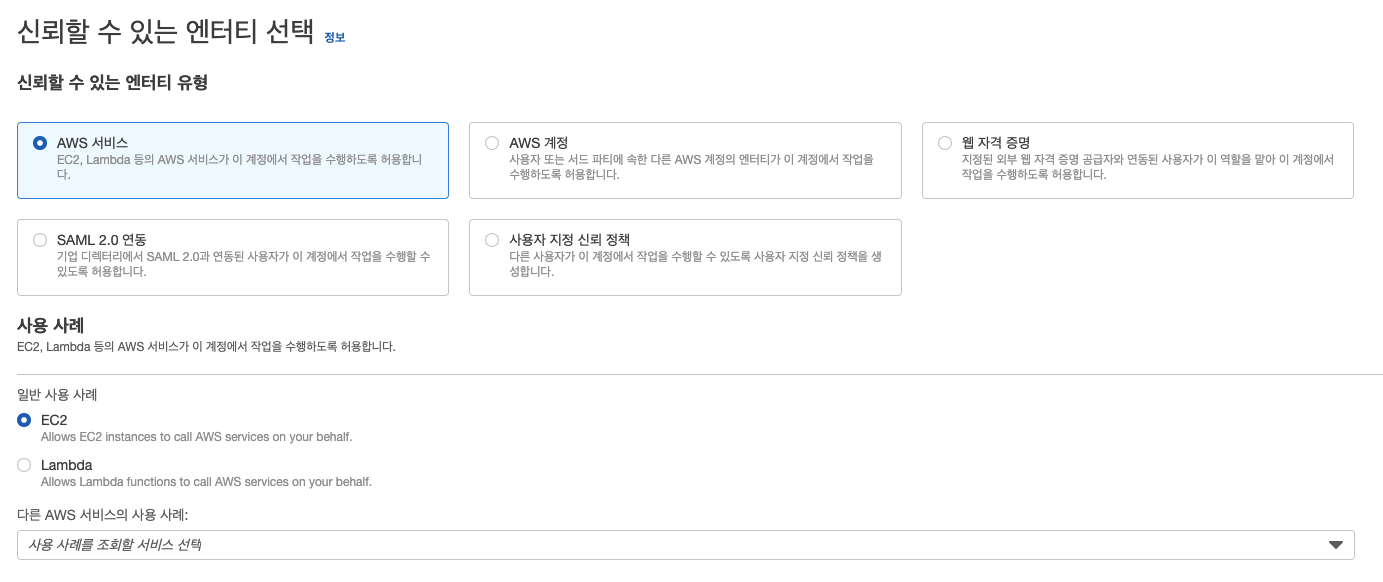The width and height of the screenshot is (1383, 582).
Task: Select the AWS 계정 radio option
Action: tap(492, 143)
